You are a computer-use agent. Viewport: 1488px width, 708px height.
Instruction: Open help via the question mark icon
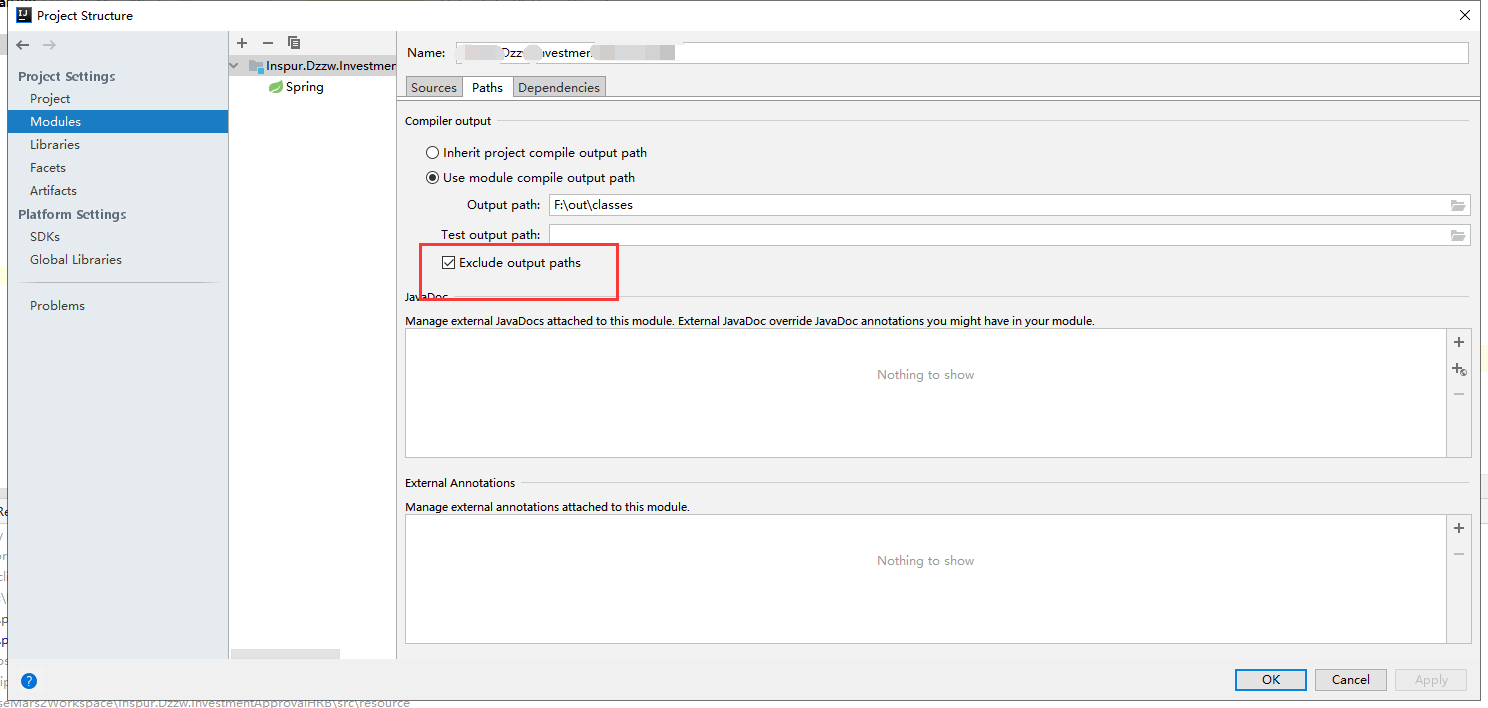pyautogui.click(x=28, y=680)
